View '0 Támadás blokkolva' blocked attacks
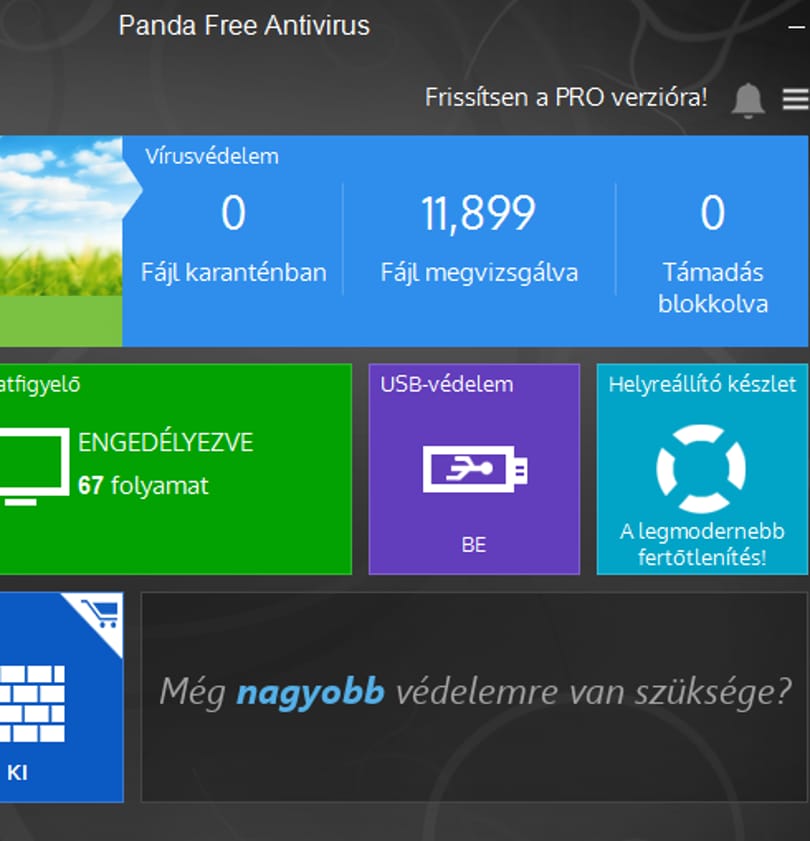 (713, 254)
